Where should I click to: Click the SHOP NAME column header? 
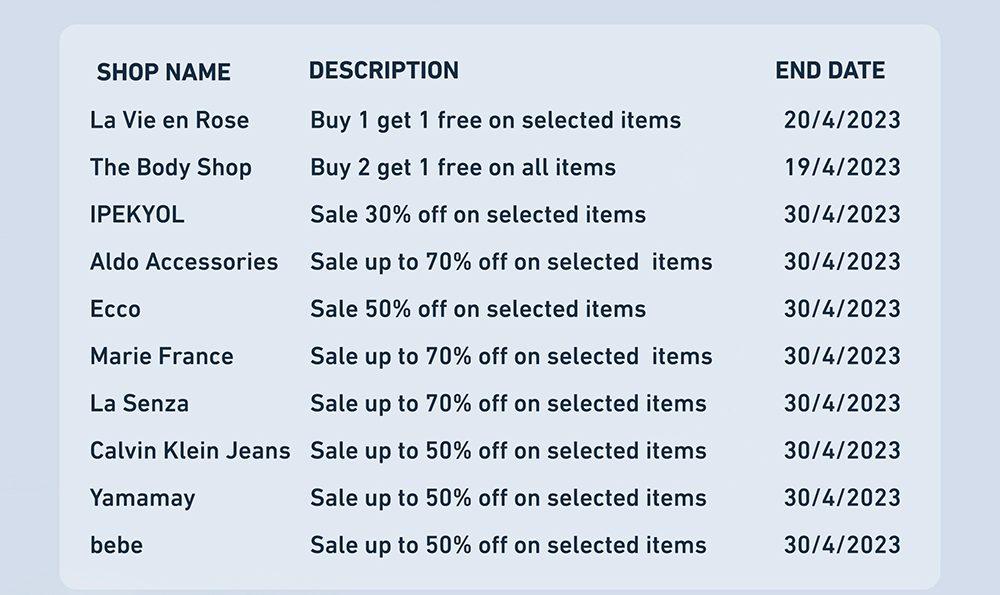coord(163,72)
